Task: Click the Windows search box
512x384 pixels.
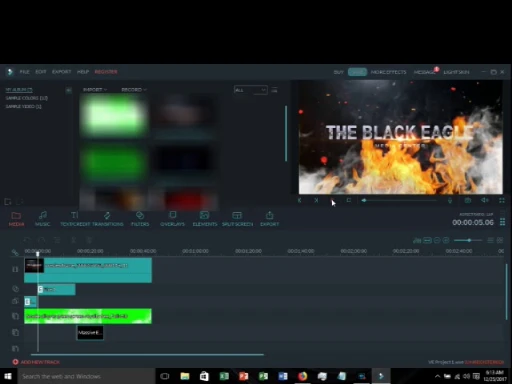Action: pyautogui.click(x=87, y=376)
